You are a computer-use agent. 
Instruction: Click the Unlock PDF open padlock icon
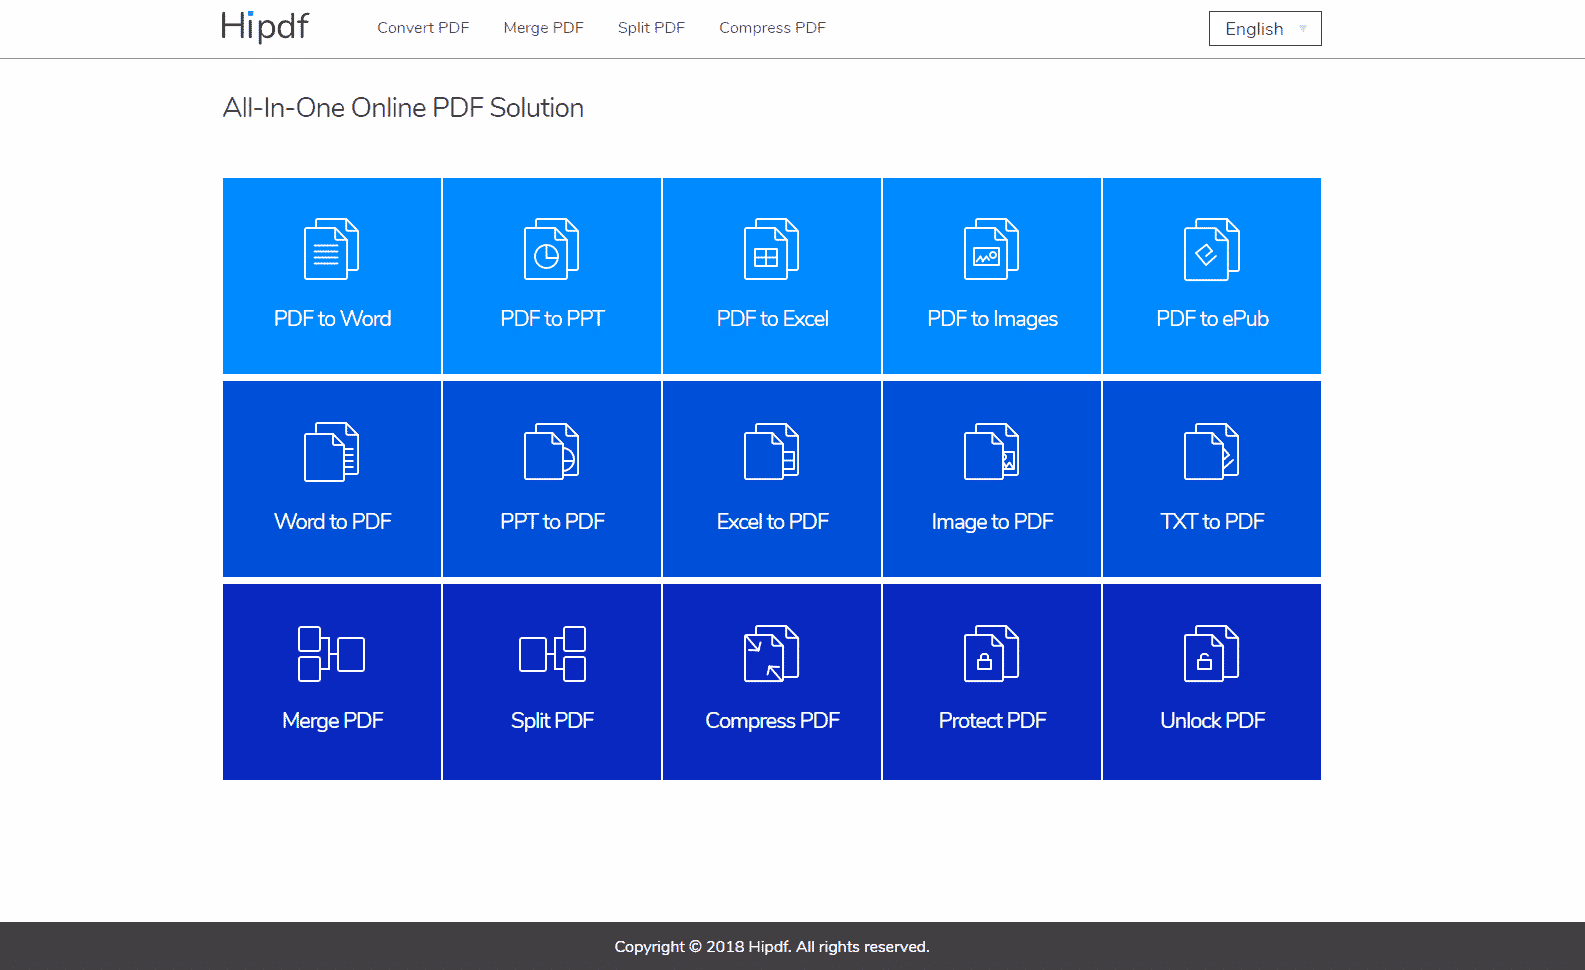tap(1211, 654)
